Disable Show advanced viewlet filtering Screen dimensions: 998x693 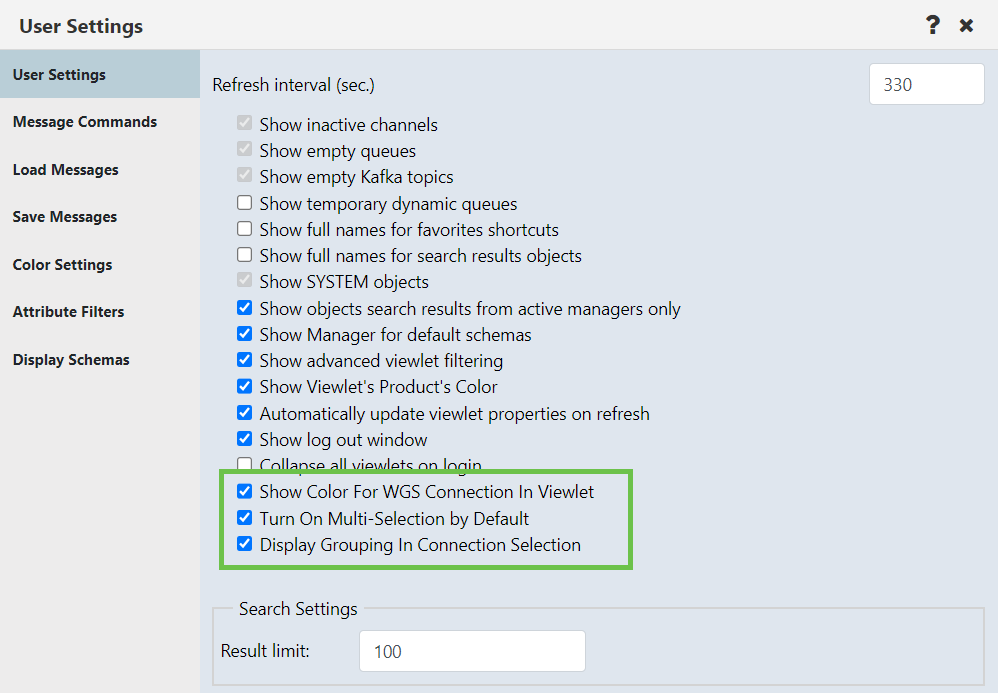[244, 360]
